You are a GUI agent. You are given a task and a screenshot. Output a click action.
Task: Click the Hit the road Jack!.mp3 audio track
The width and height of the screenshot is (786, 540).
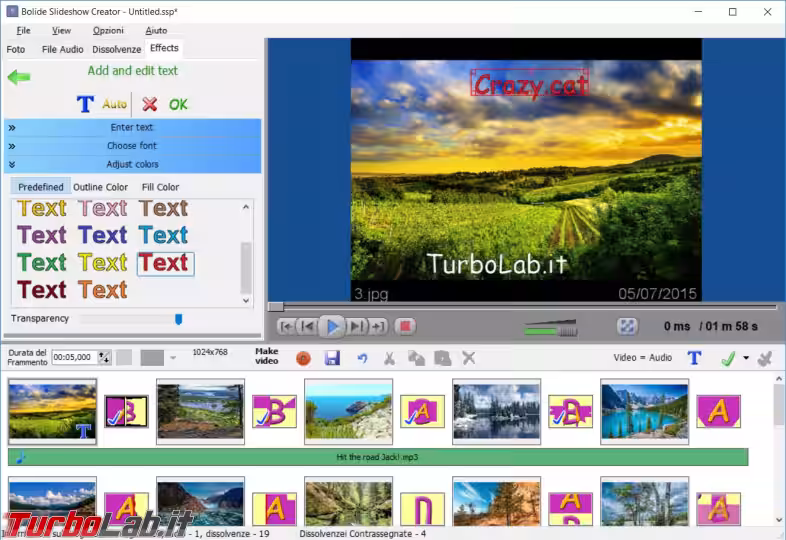(378, 457)
